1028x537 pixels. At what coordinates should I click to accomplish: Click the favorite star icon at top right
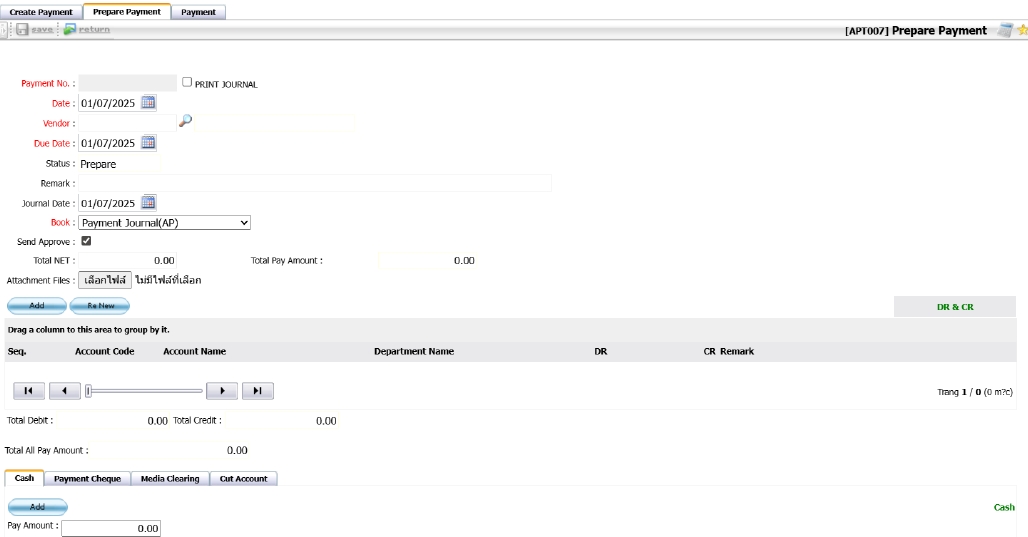tap(1022, 30)
